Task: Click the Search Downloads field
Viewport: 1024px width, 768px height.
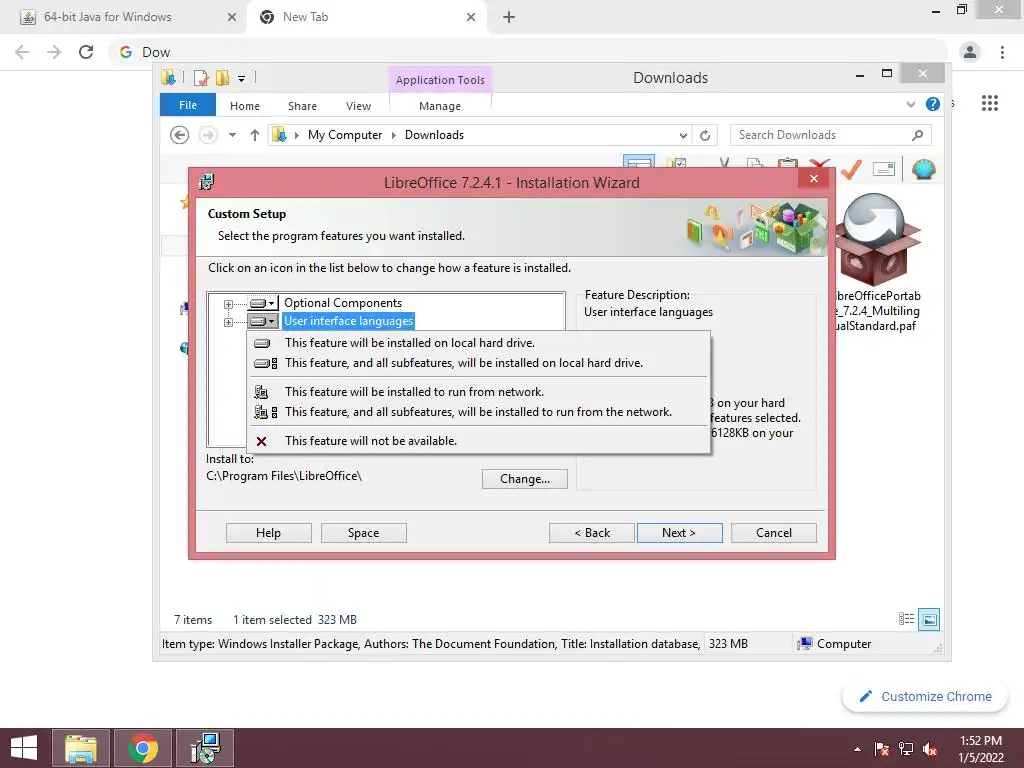Action: click(830, 135)
